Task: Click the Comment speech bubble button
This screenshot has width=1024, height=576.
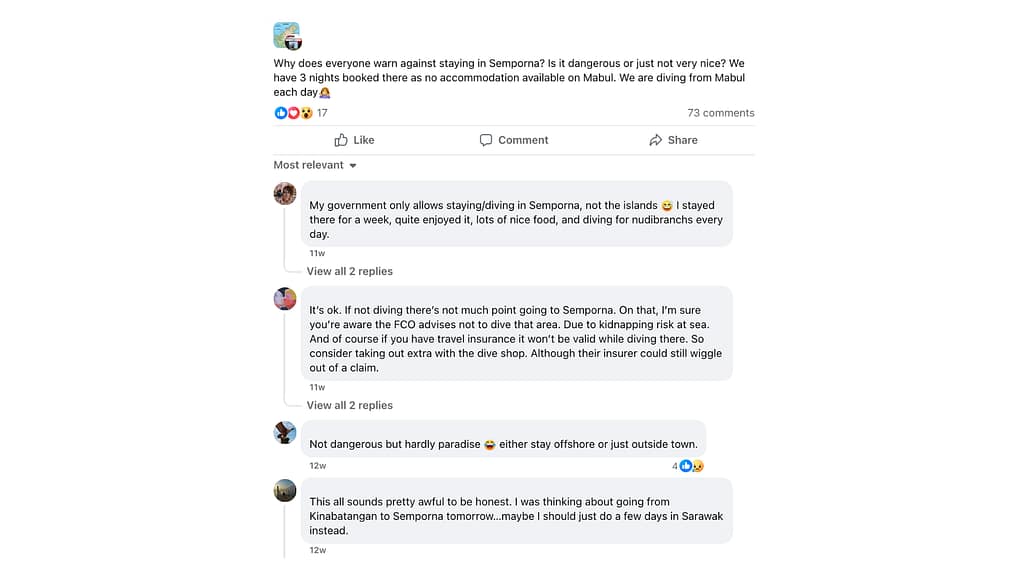Action: [514, 140]
